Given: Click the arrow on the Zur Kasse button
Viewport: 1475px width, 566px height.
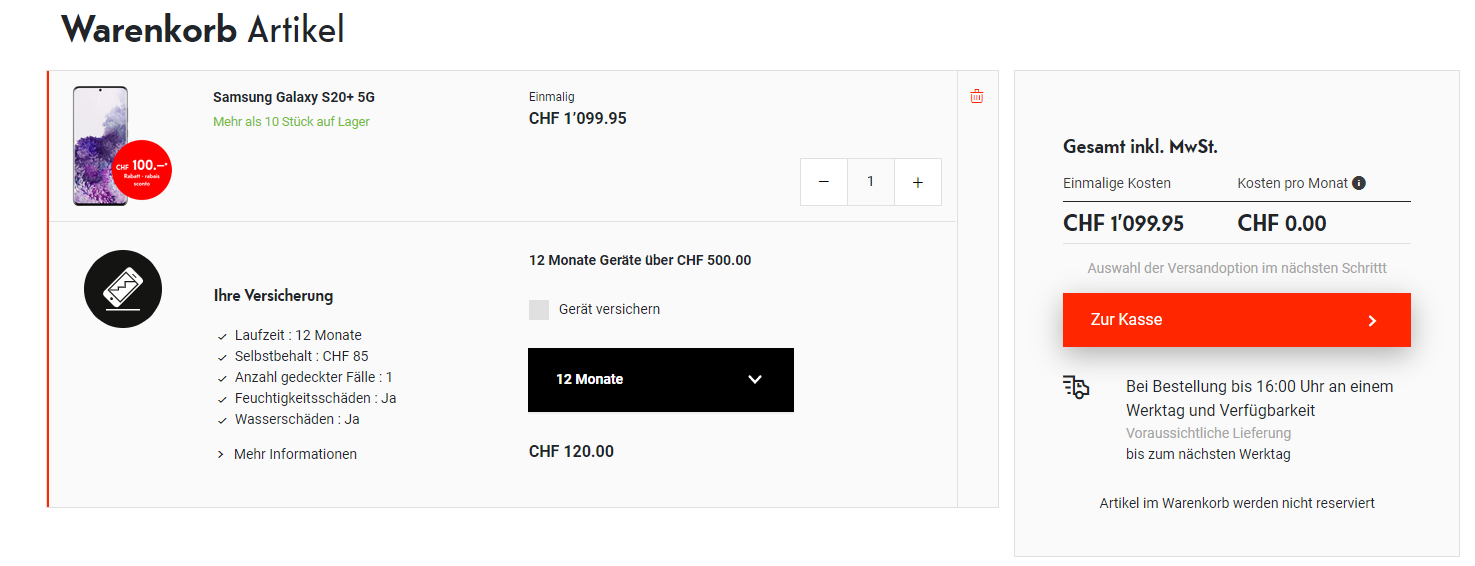Looking at the screenshot, I should (x=1372, y=321).
